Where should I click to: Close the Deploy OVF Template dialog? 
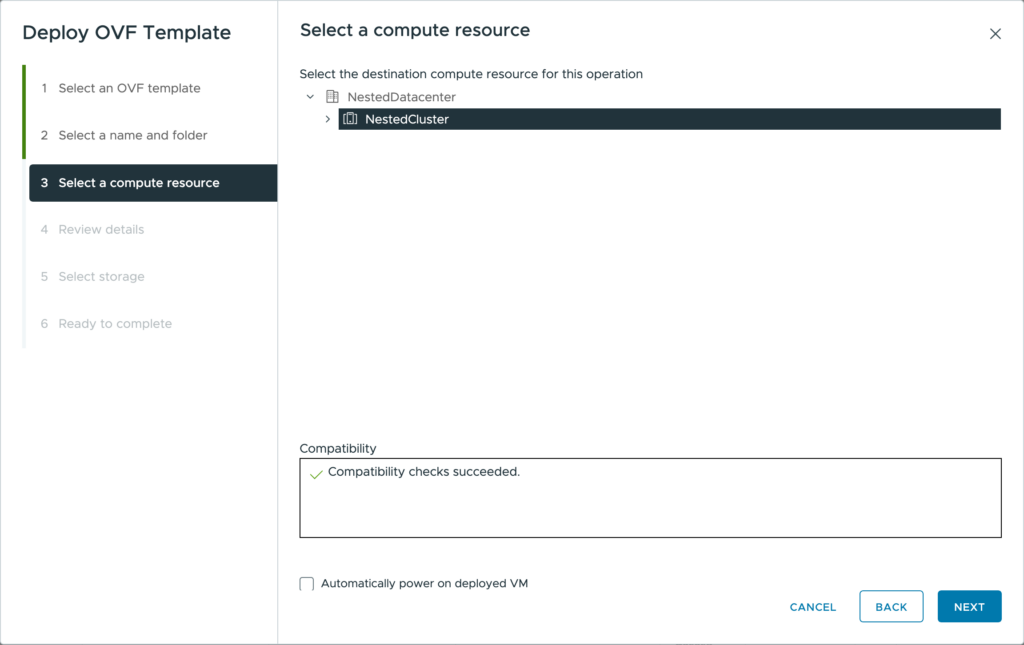pos(995,34)
